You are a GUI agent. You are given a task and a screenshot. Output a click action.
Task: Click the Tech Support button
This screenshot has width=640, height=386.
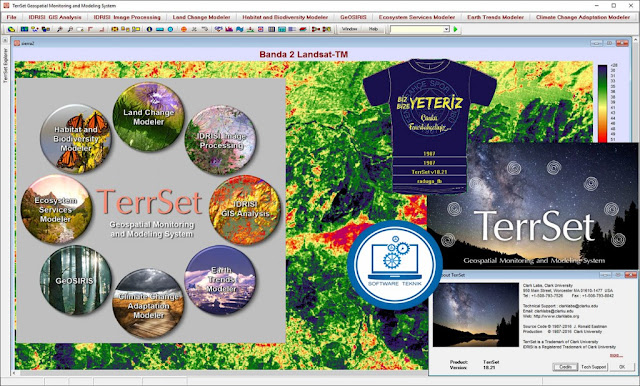tap(593, 367)
